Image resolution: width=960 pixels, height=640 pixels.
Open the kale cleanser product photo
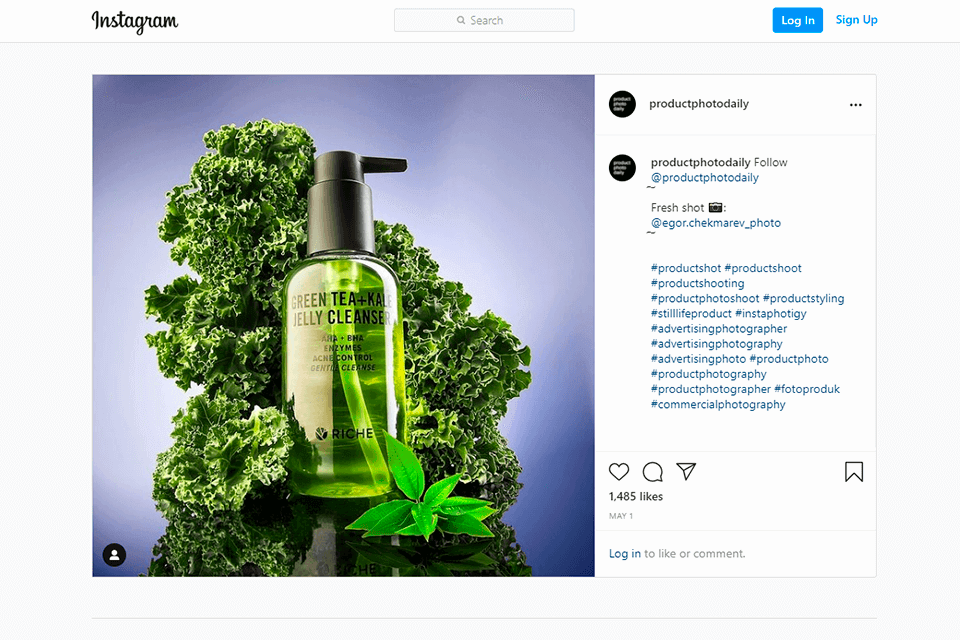click(x=343, y=326)
